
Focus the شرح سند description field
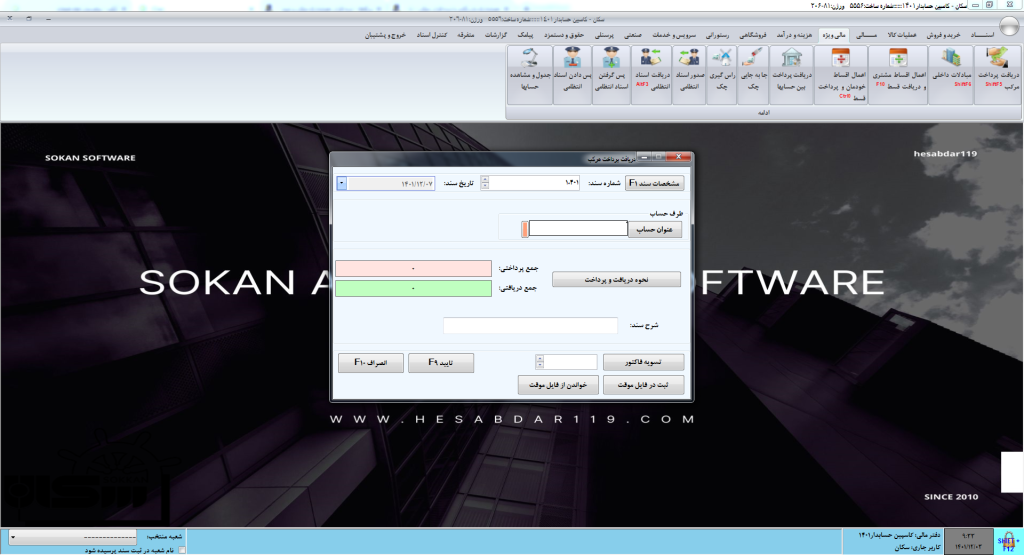530,325
